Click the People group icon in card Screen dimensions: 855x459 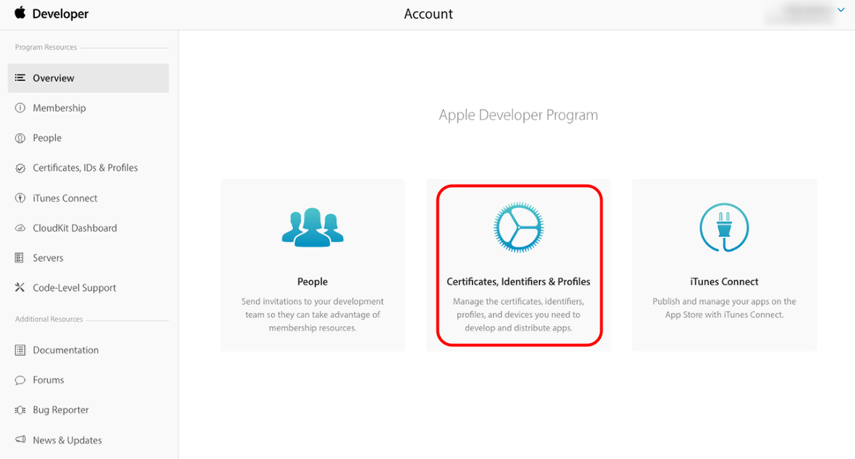[x=312, y=227]
